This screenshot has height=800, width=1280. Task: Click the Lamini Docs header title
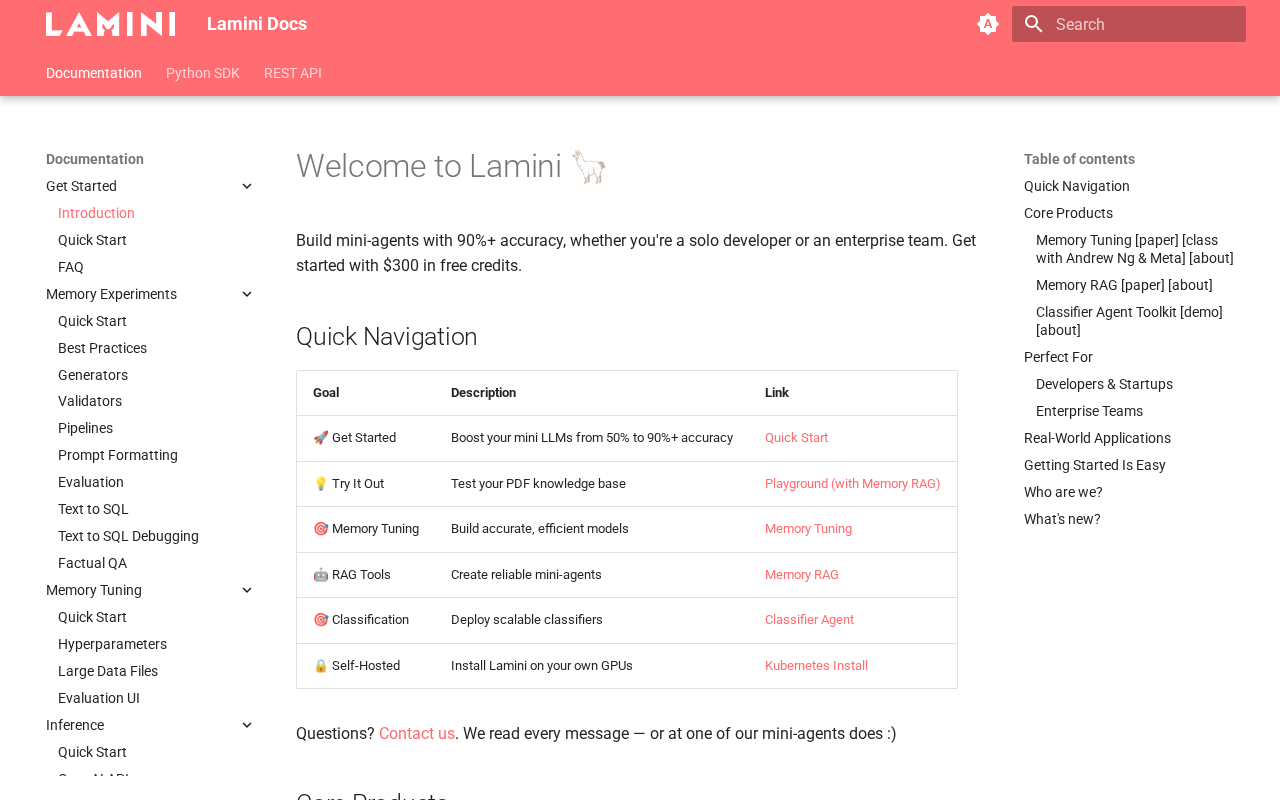click(257, 24)
